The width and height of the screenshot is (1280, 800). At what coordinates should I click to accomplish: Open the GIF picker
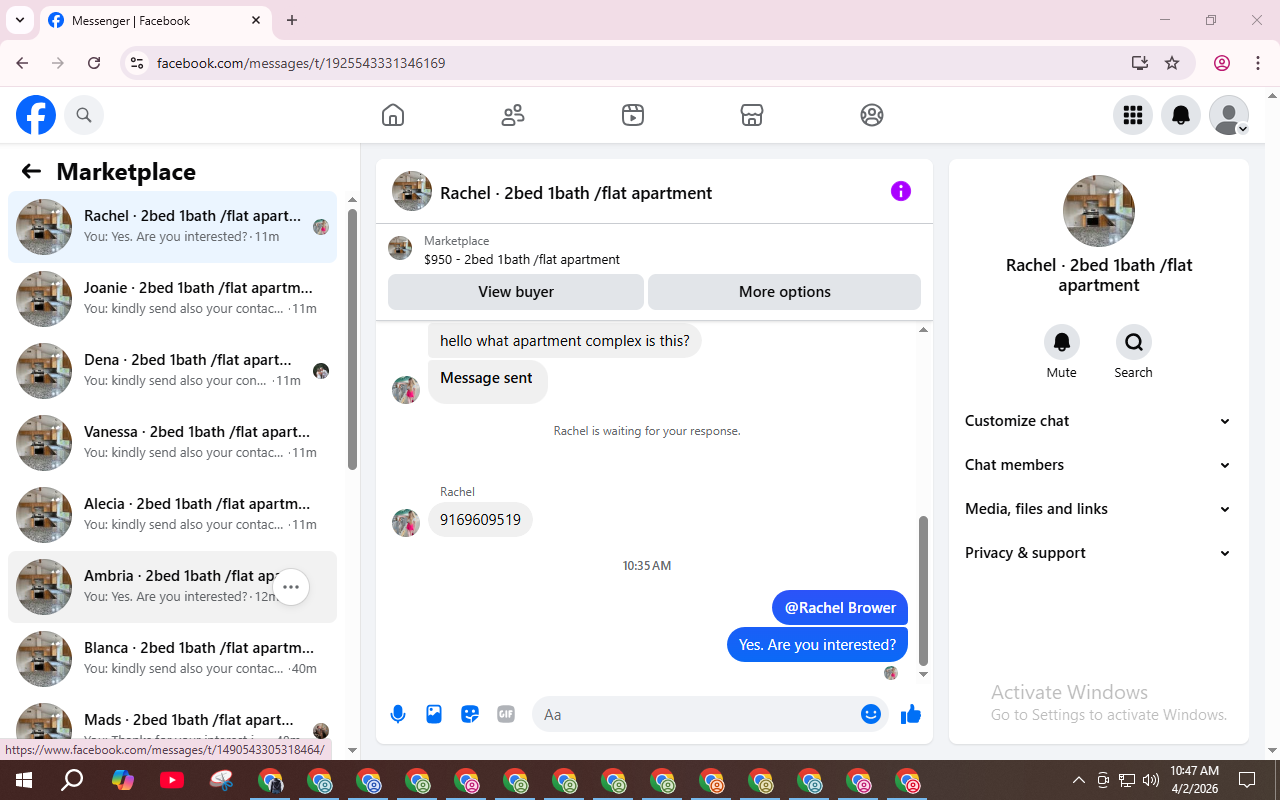(506, 714)
